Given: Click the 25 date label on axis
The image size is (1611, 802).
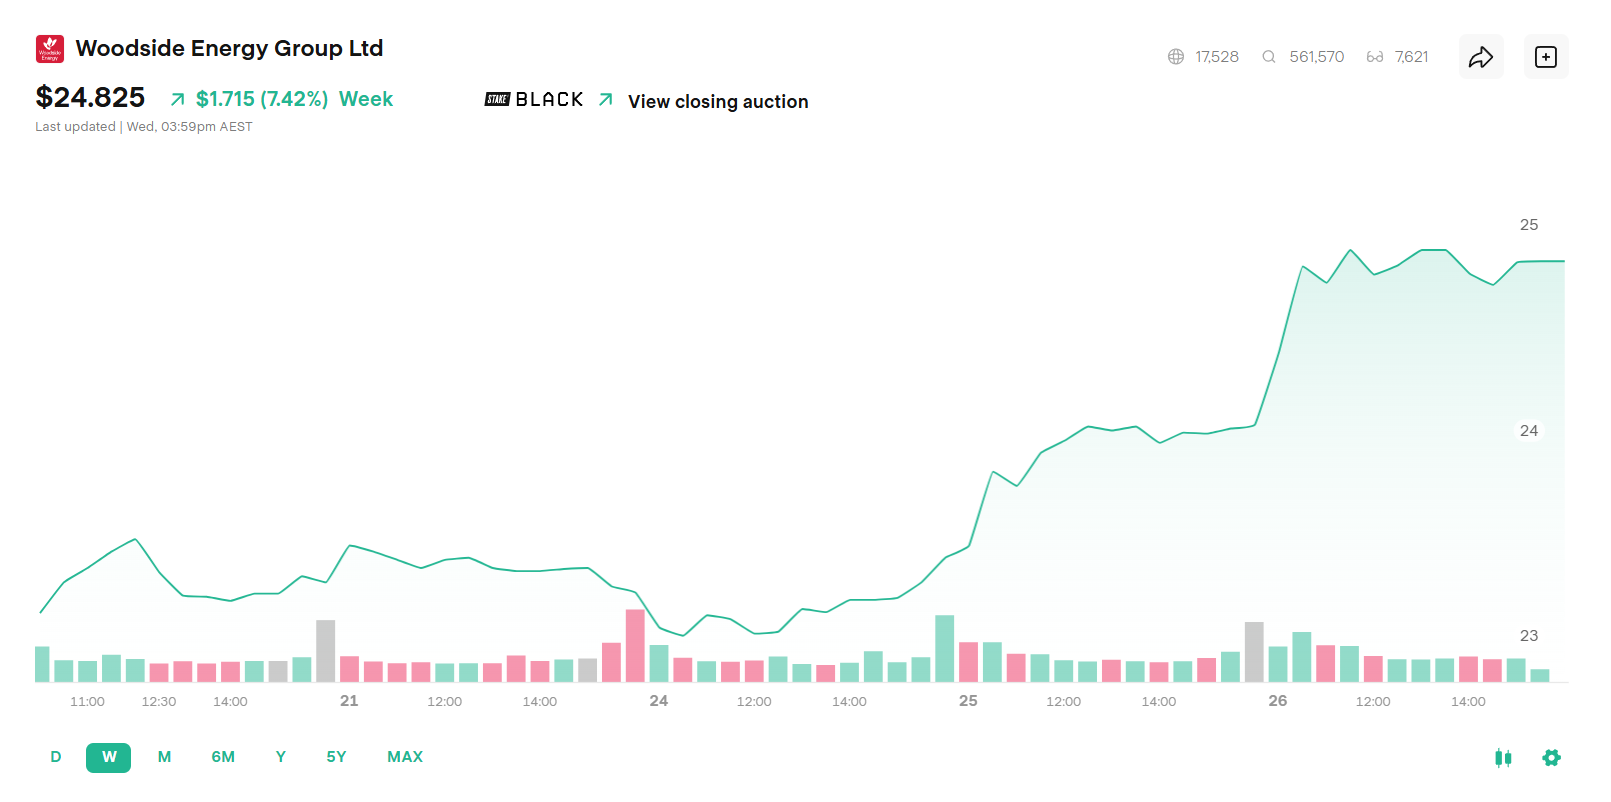Looking at the screenshot, I should click(x=968, y=701).
